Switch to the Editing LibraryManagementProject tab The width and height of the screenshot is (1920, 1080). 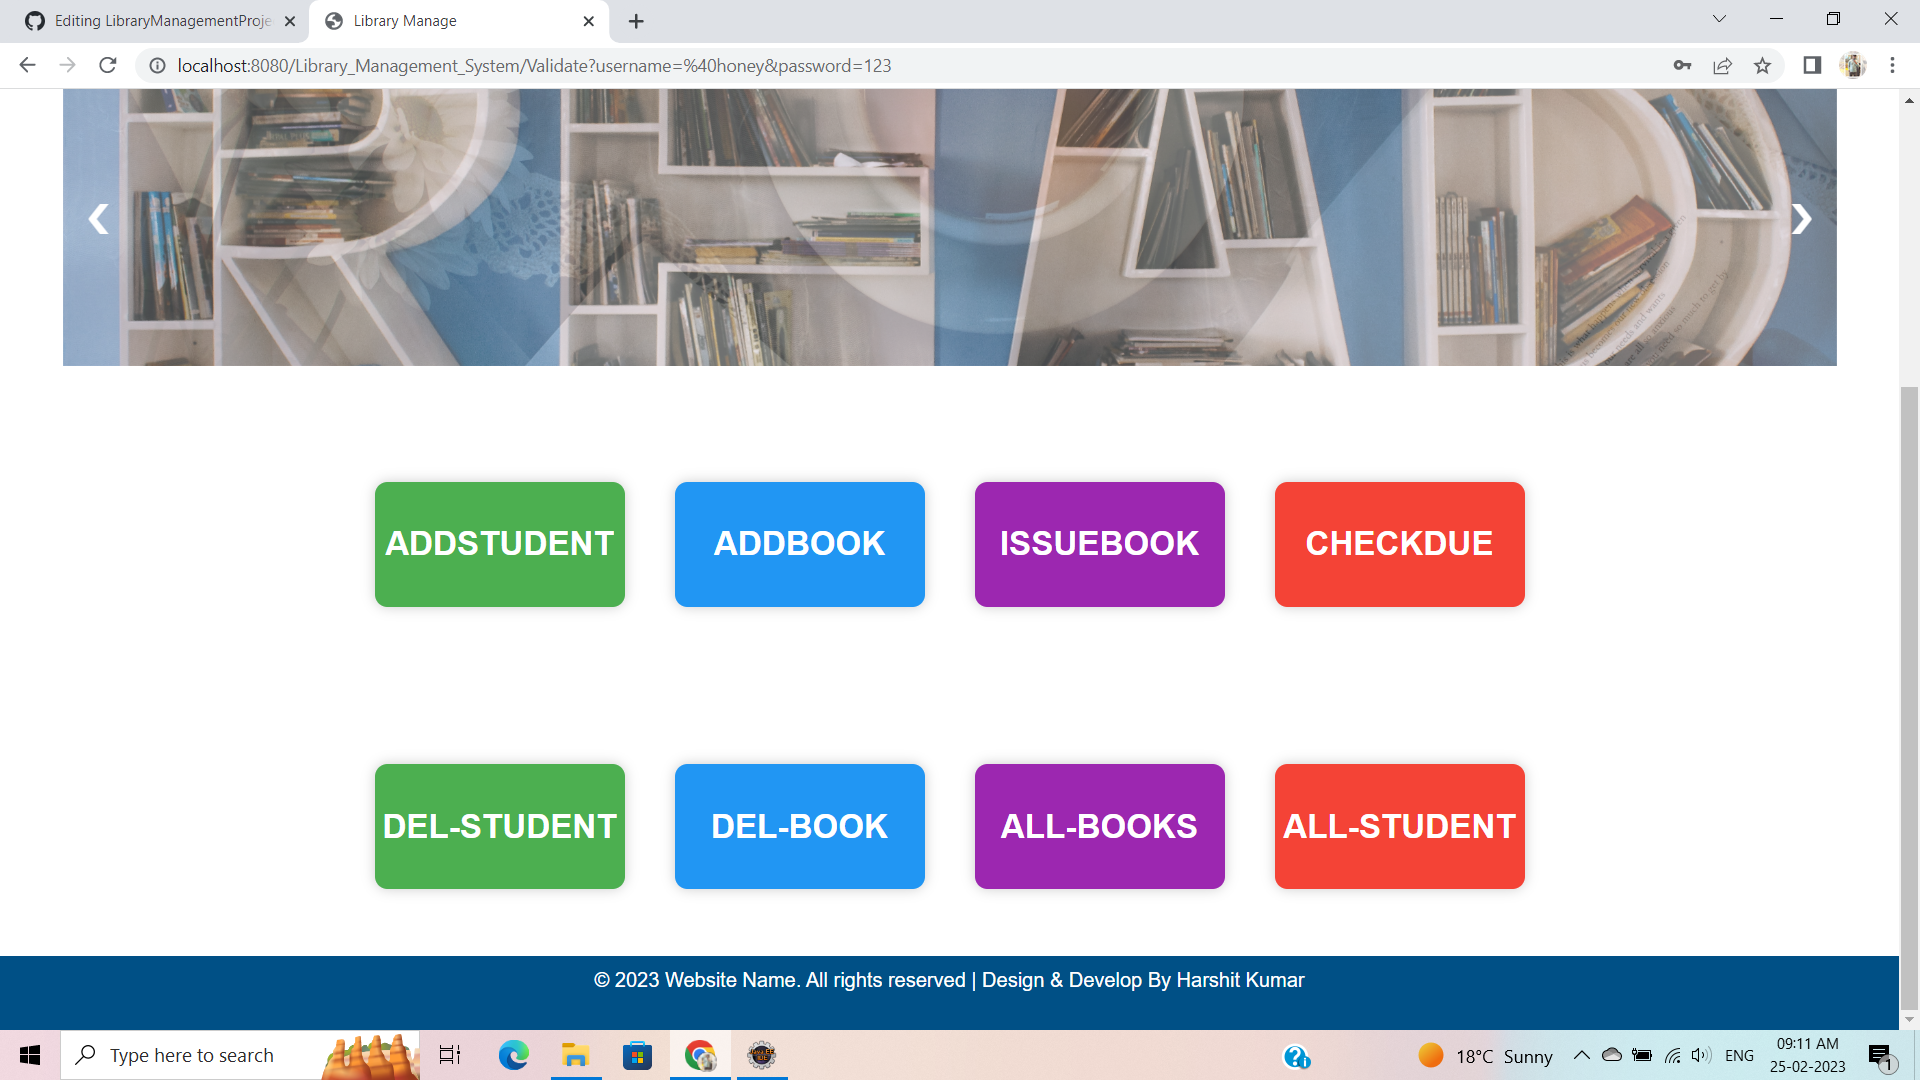coord(150,20)
